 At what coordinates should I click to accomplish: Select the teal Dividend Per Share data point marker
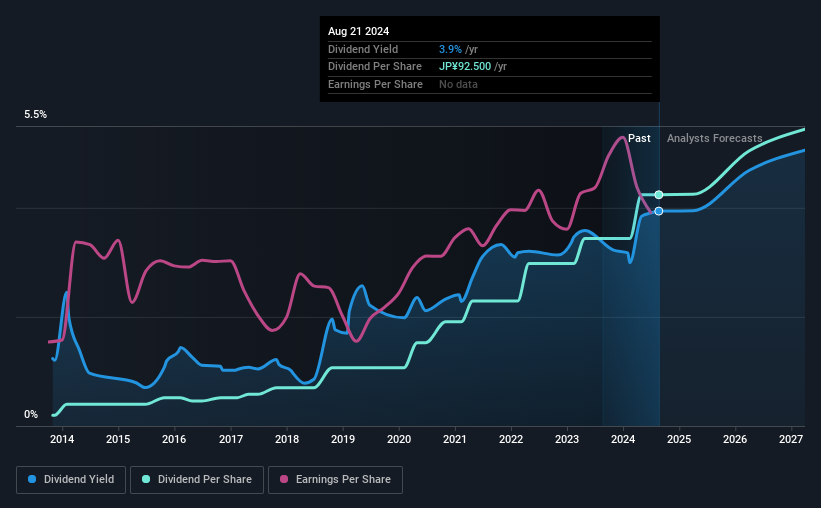click(659, 195)
